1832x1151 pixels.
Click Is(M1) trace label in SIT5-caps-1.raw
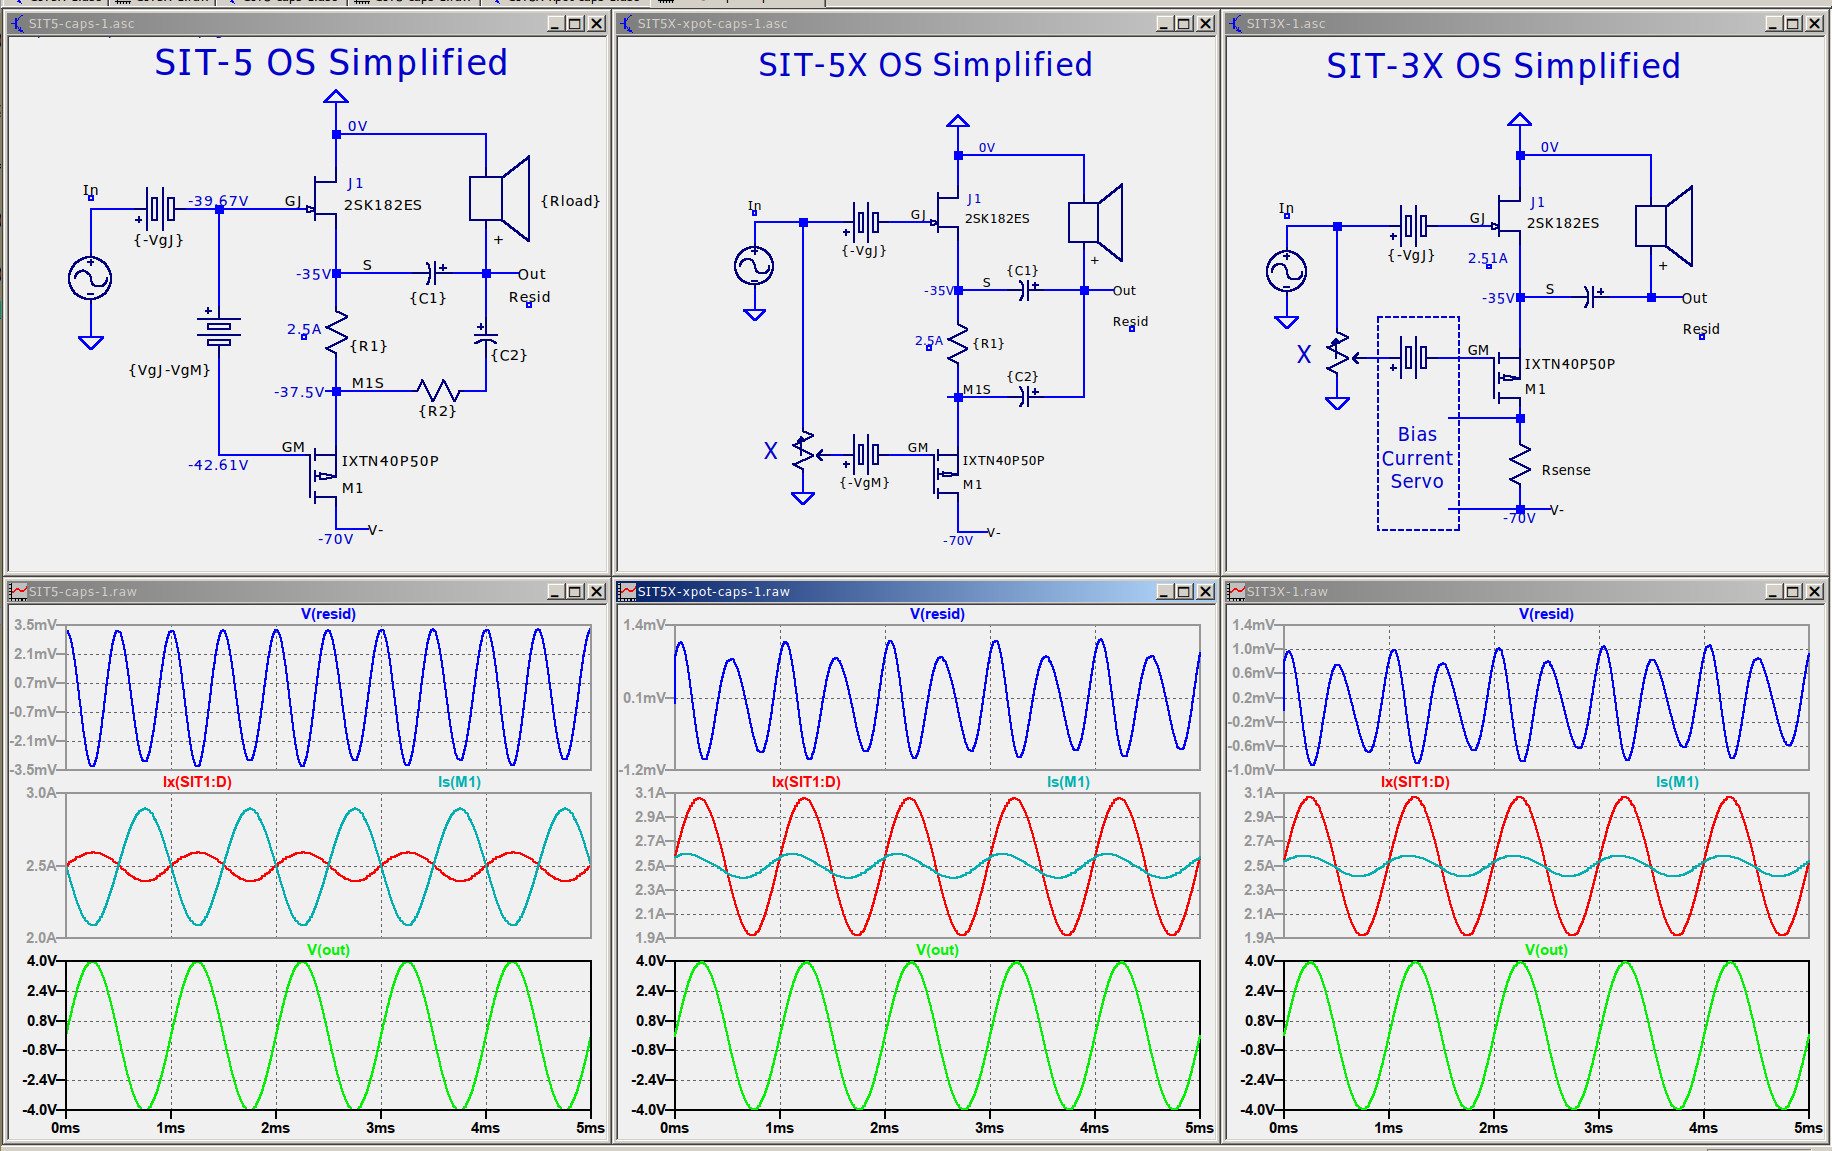(459, 782)
